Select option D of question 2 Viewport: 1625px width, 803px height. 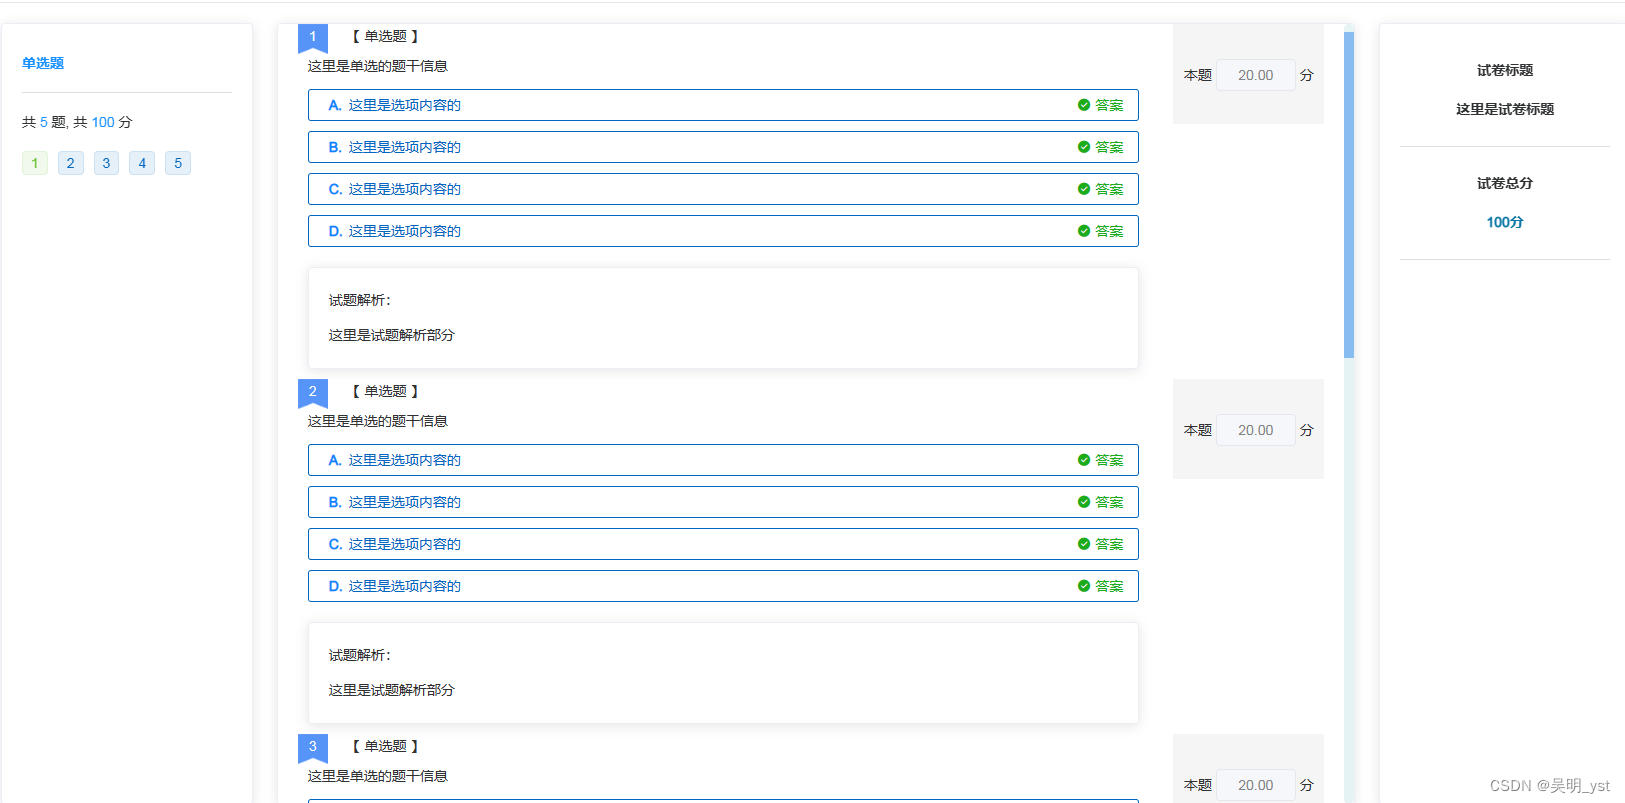click(723, 586)
